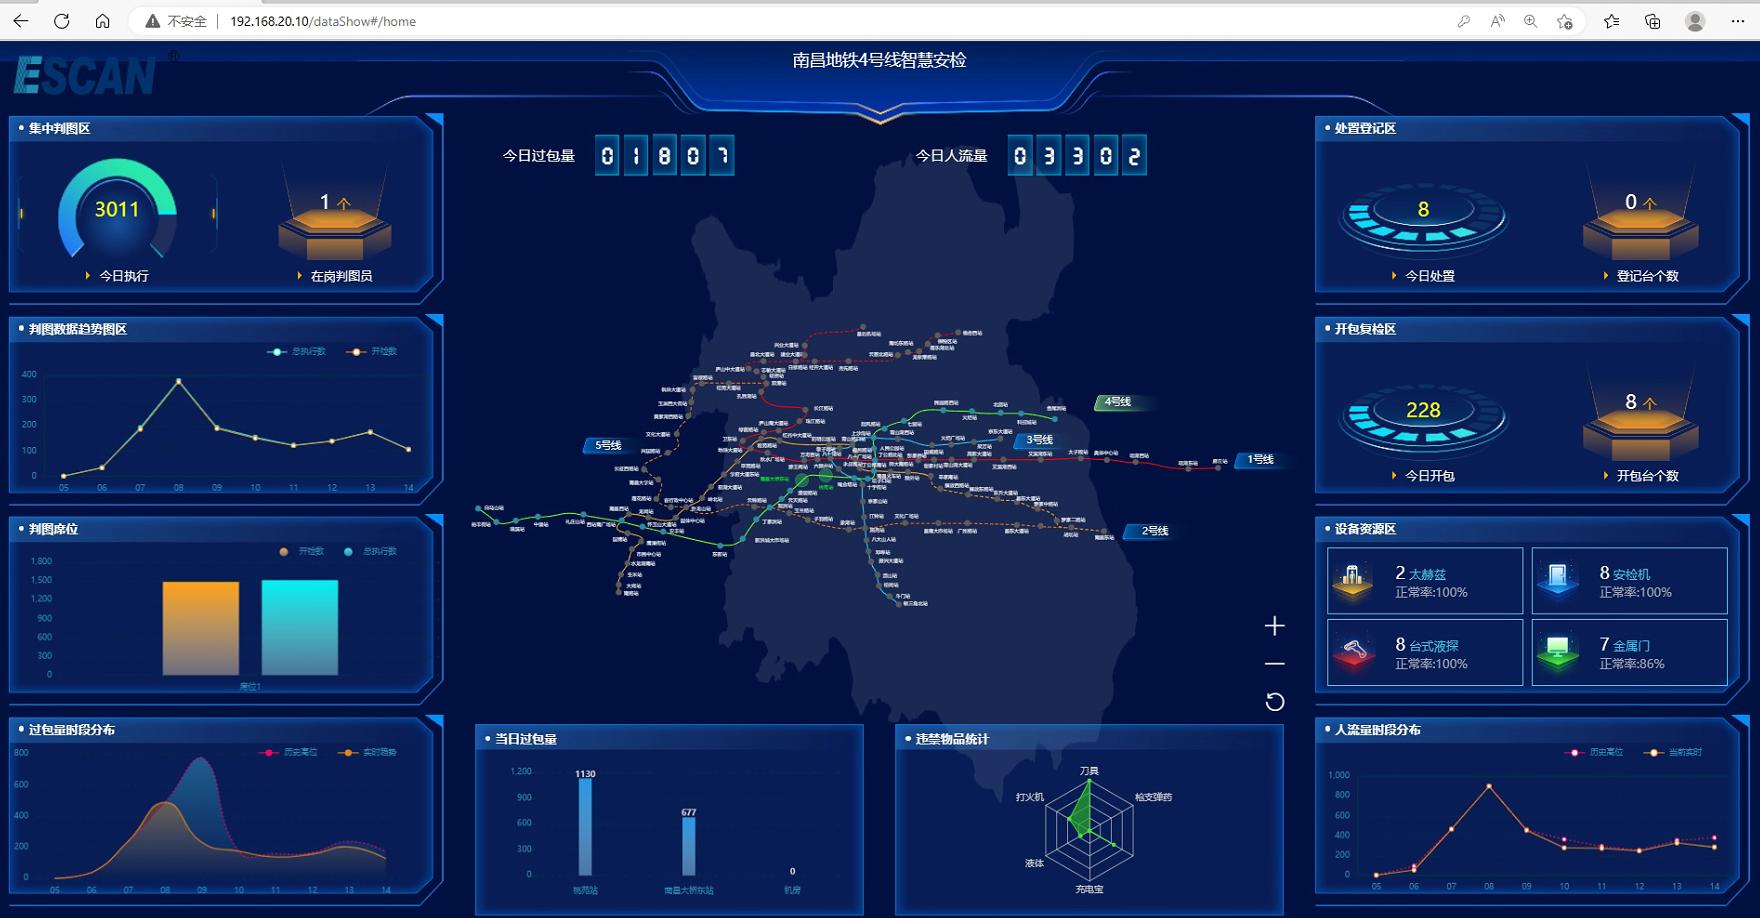This screenshot has width=1760, height=918.
Task: Zoom out the metro map with minus
Action: (1274, 664)
